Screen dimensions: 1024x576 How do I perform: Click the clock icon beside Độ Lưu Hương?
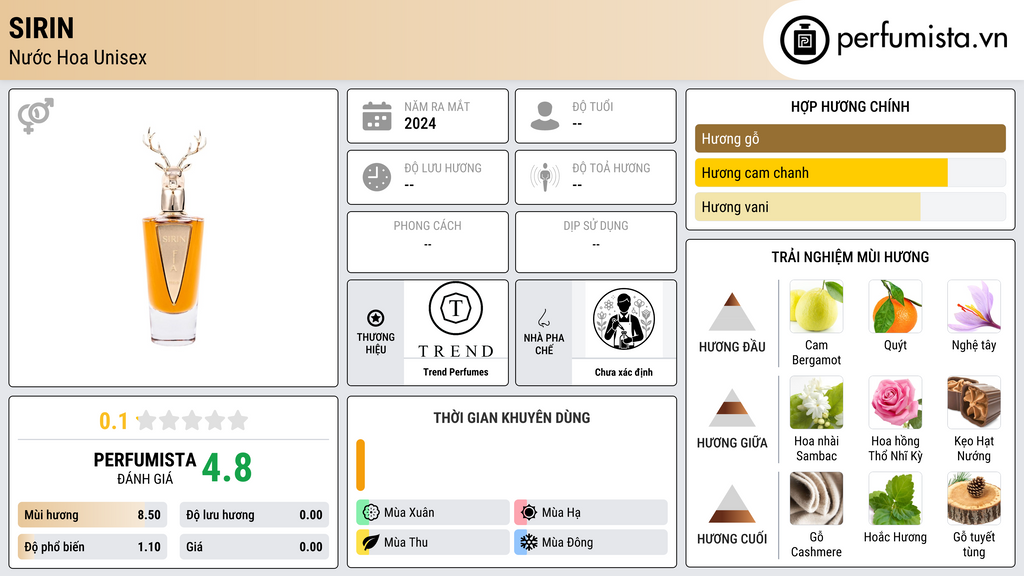coord(377,177)
